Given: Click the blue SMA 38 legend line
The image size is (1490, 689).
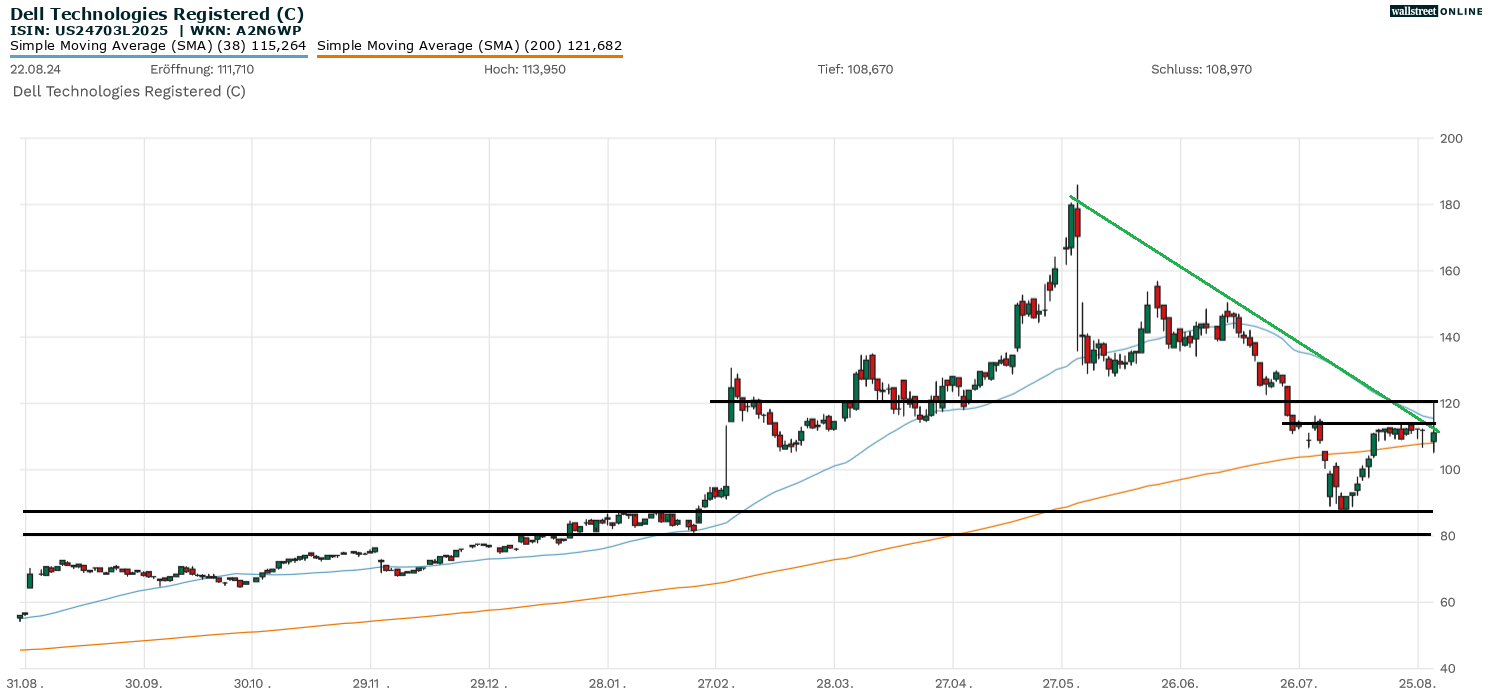Looking at the screenshot, I should coord(158,57).
